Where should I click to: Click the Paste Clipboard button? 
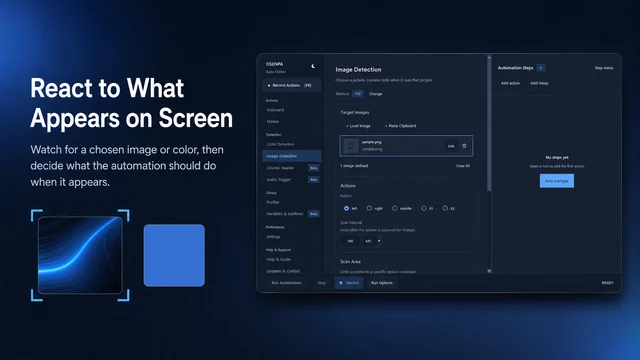point(400,126)
